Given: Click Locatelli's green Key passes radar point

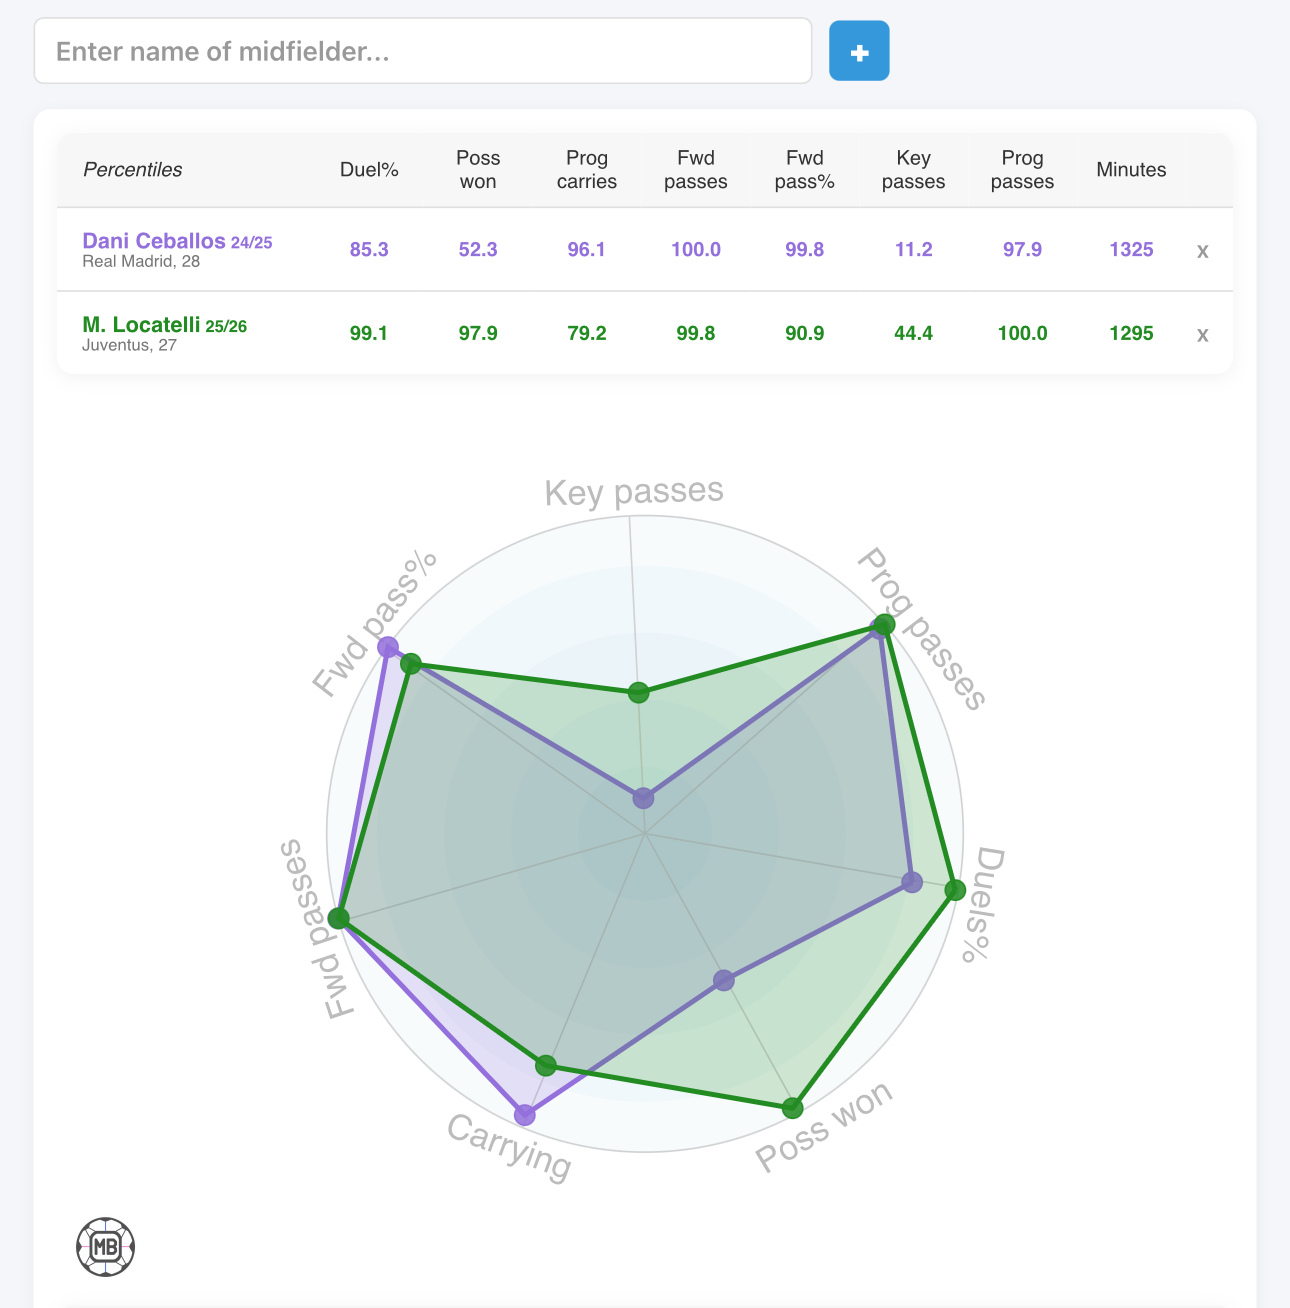Looking at the screenshot, I should (x=638, y=692).
